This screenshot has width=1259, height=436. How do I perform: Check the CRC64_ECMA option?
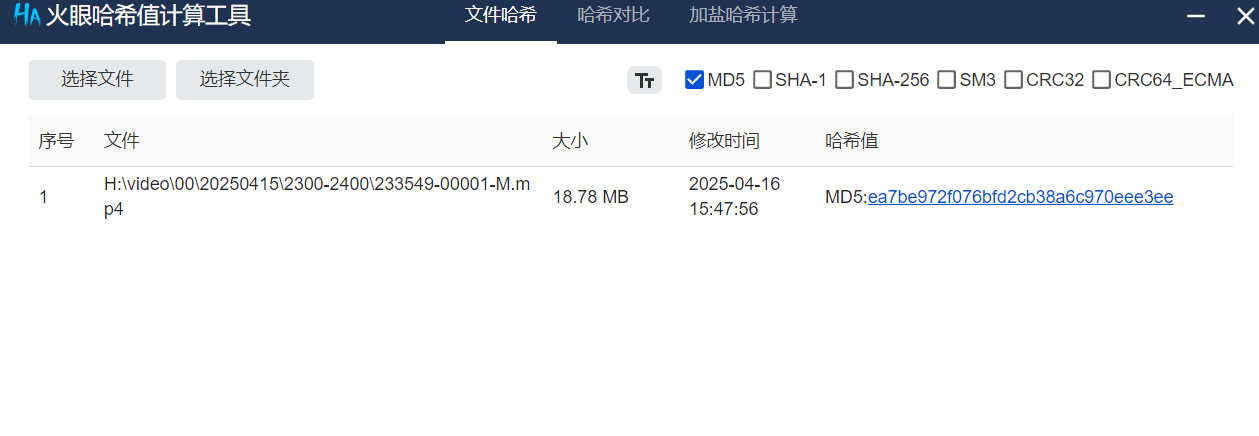(x=1101, y=80)
